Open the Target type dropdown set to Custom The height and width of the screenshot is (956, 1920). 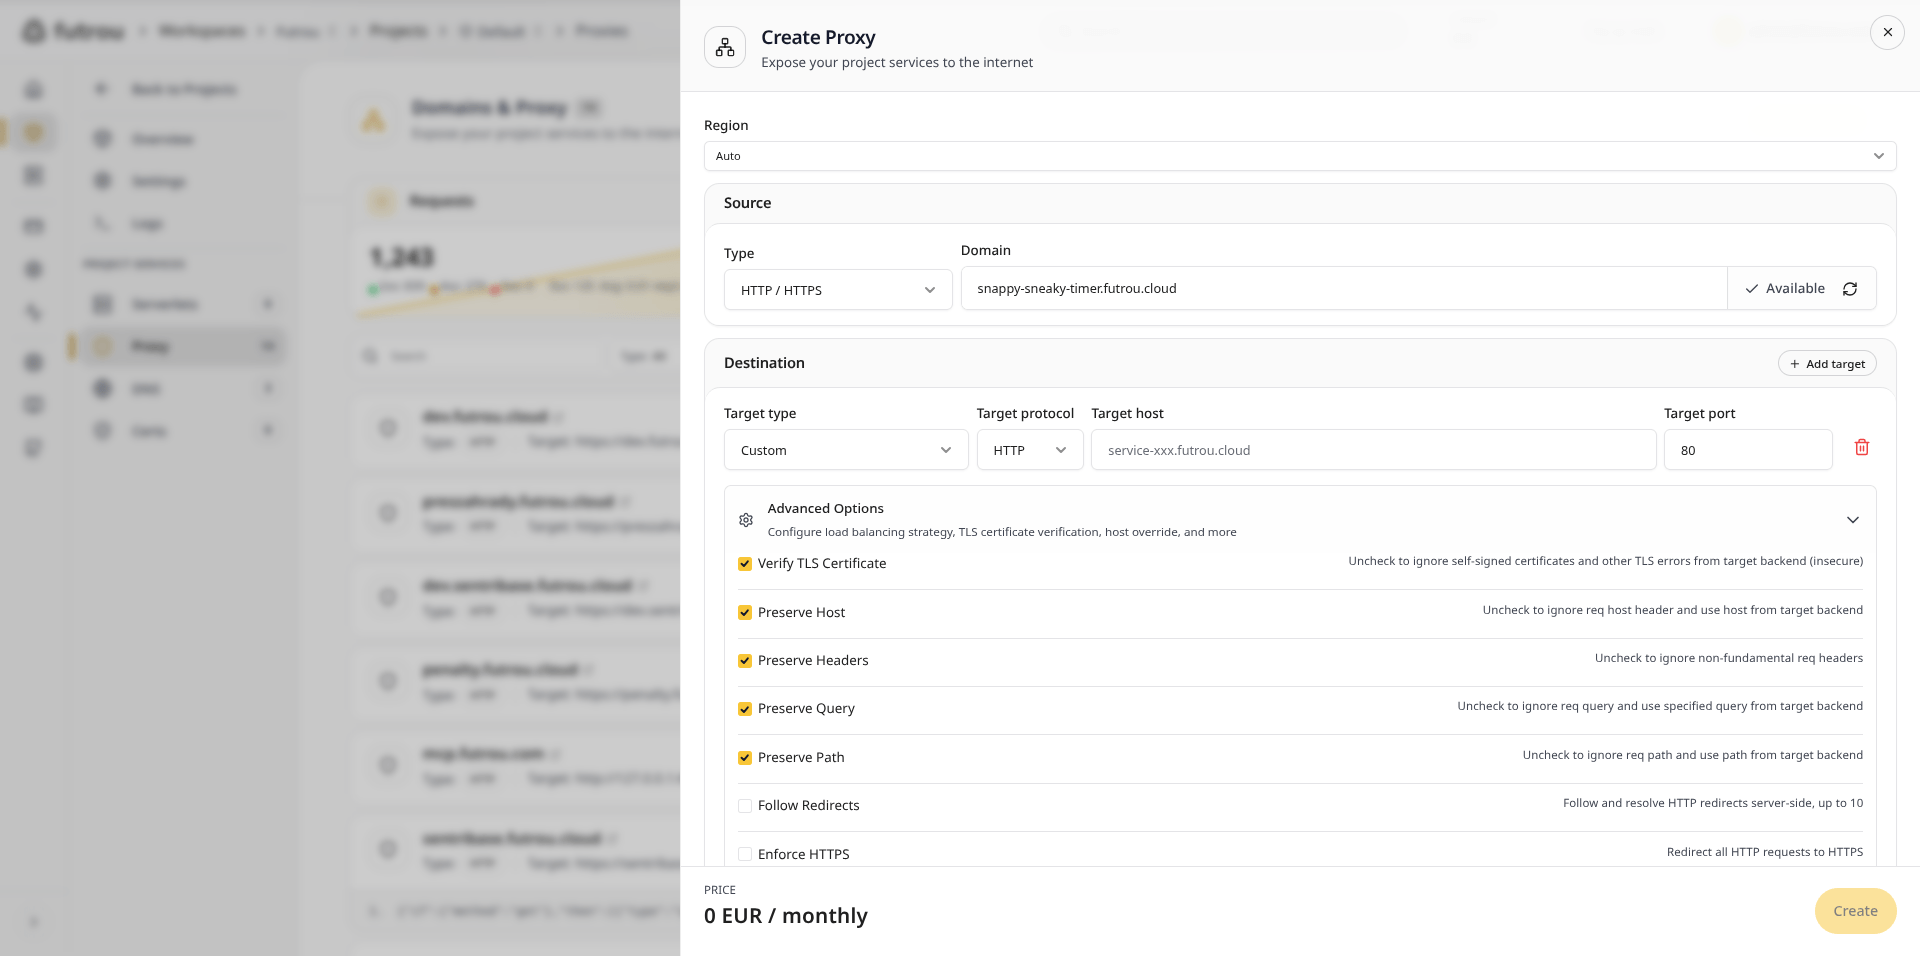point(846,450)
